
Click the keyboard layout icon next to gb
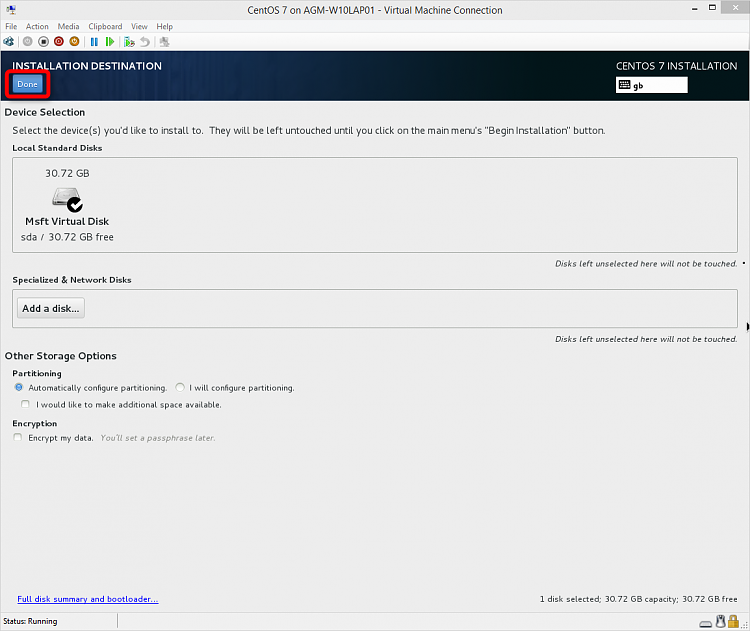[624, 85]
